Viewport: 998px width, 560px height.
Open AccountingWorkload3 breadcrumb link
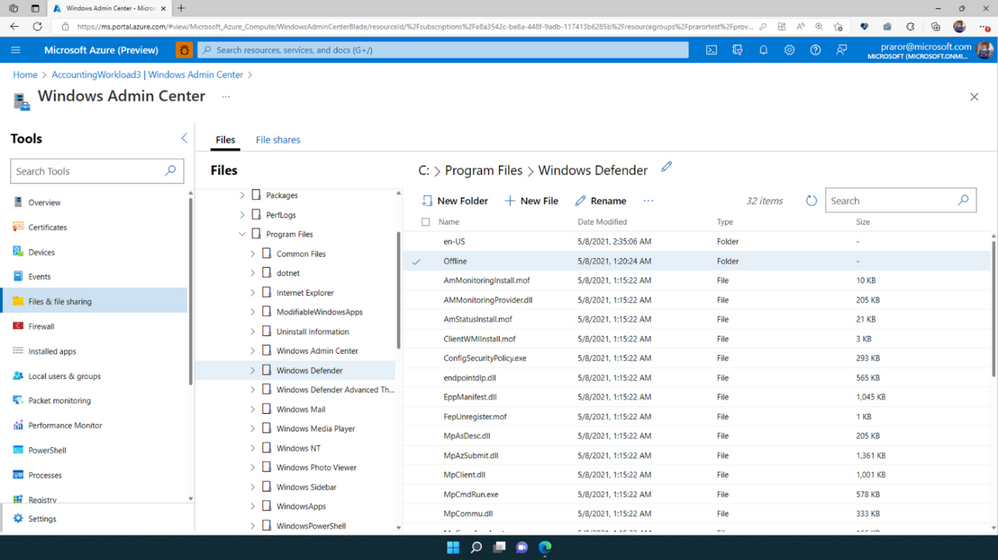147,74
